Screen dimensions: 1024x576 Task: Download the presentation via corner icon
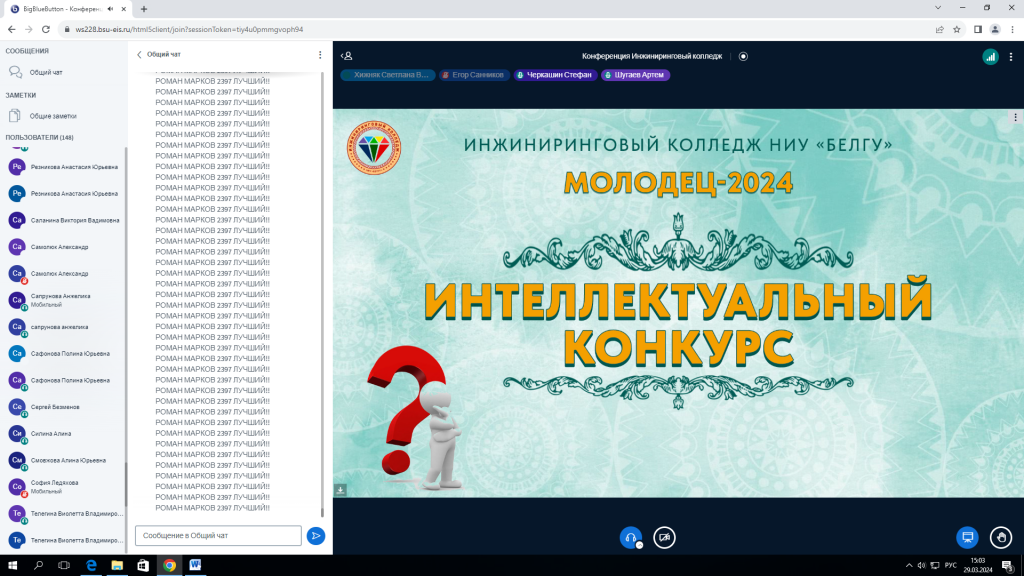tap(340, 490)
